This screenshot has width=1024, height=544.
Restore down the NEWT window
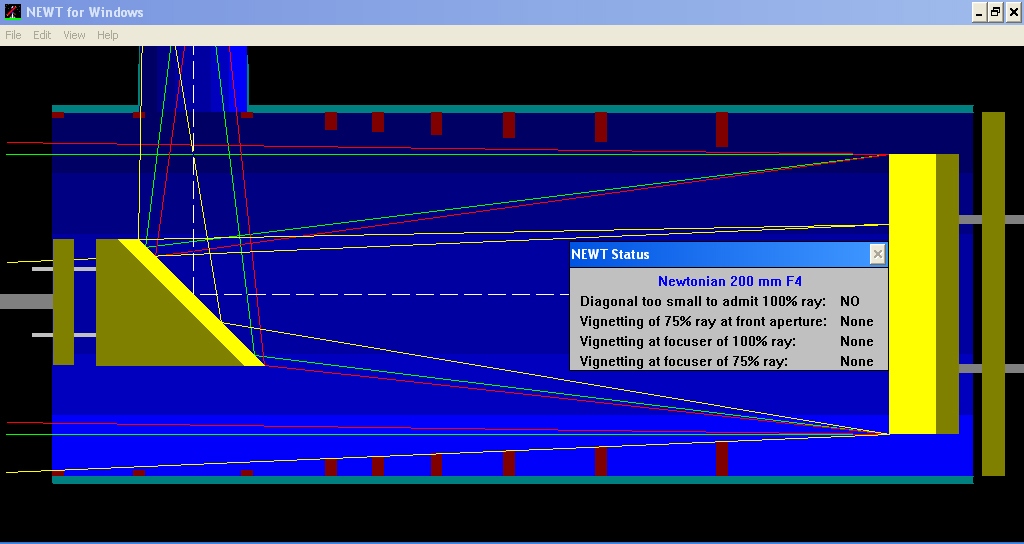pos(995,12)
